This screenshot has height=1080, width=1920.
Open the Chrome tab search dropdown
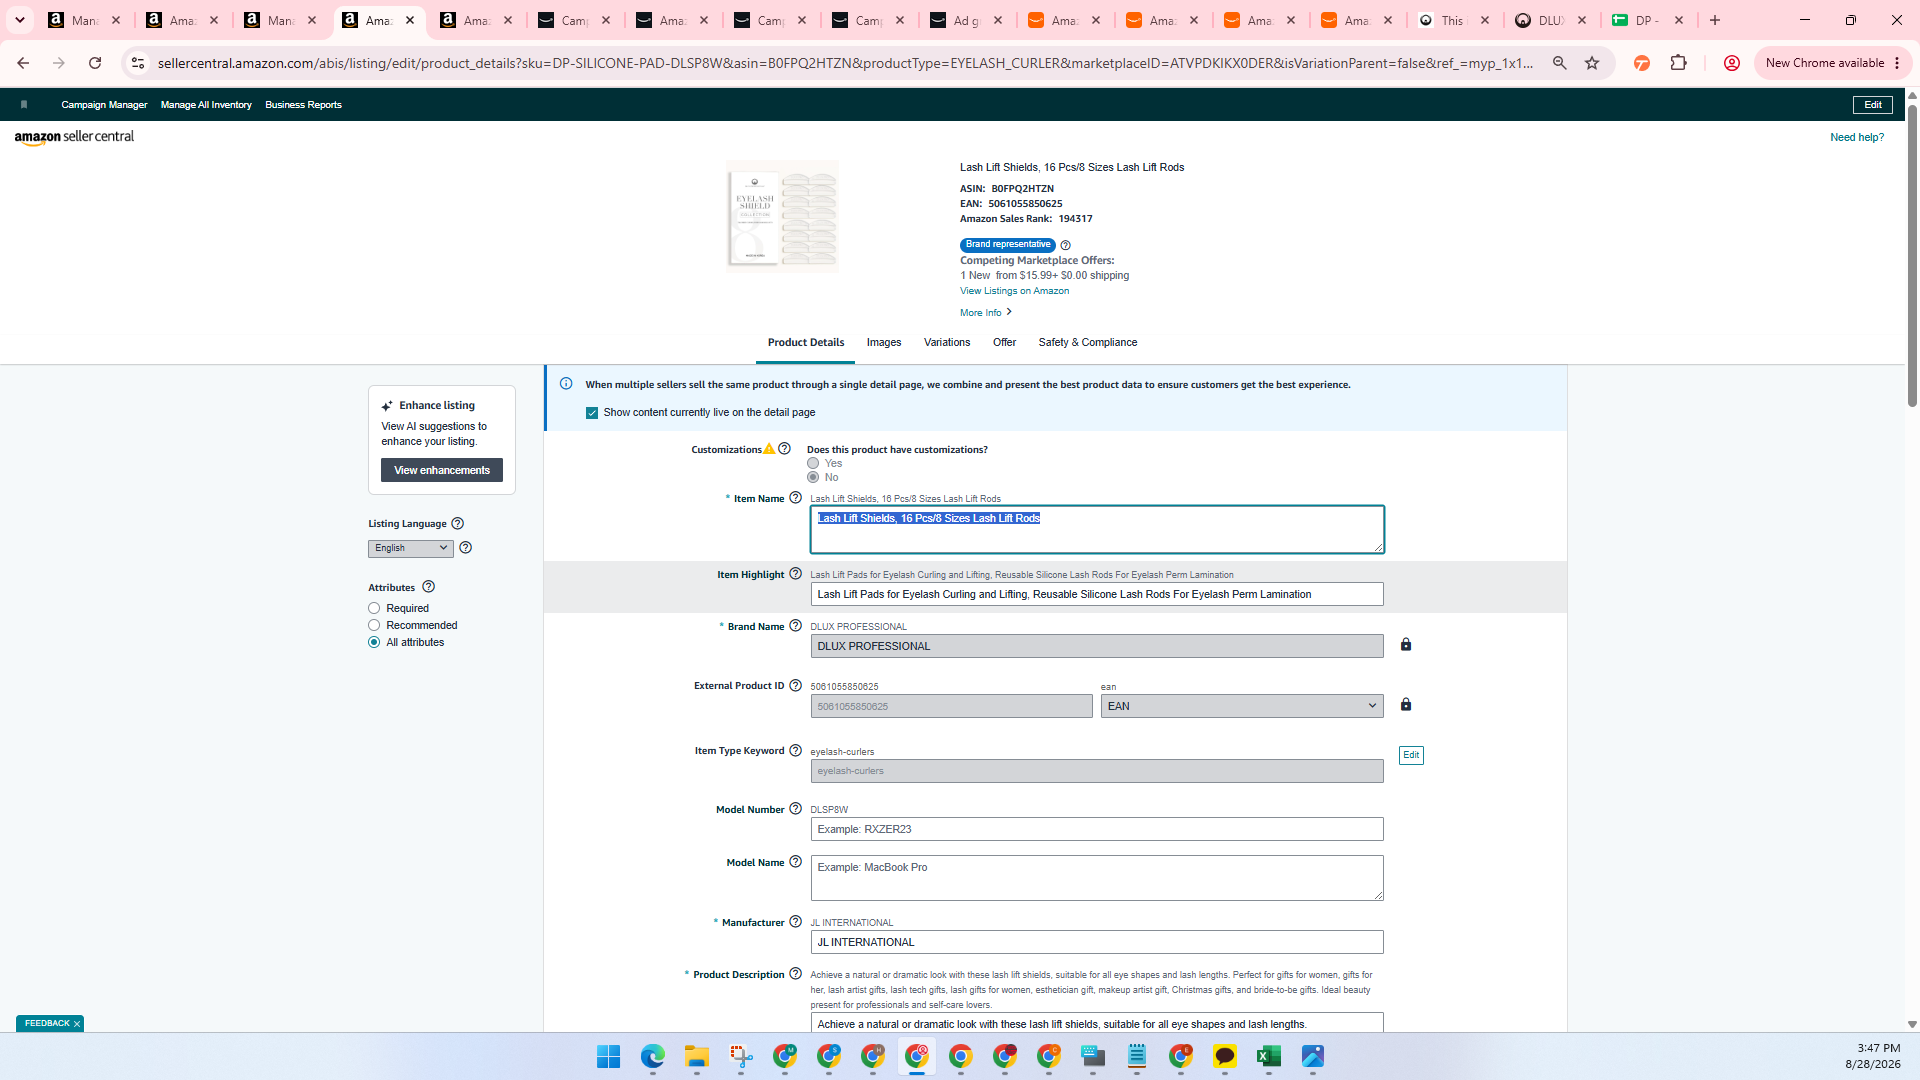tap(19, 20)
